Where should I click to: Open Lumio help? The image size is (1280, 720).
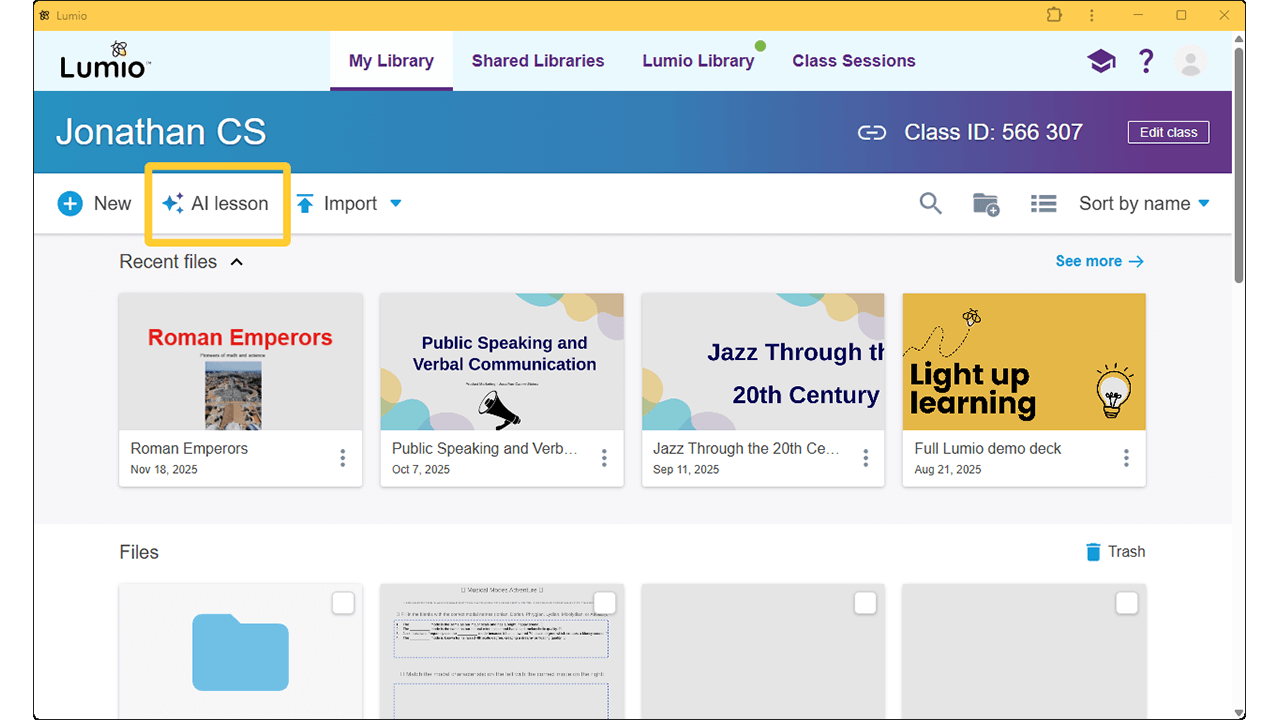click(x=1146, y=61)
